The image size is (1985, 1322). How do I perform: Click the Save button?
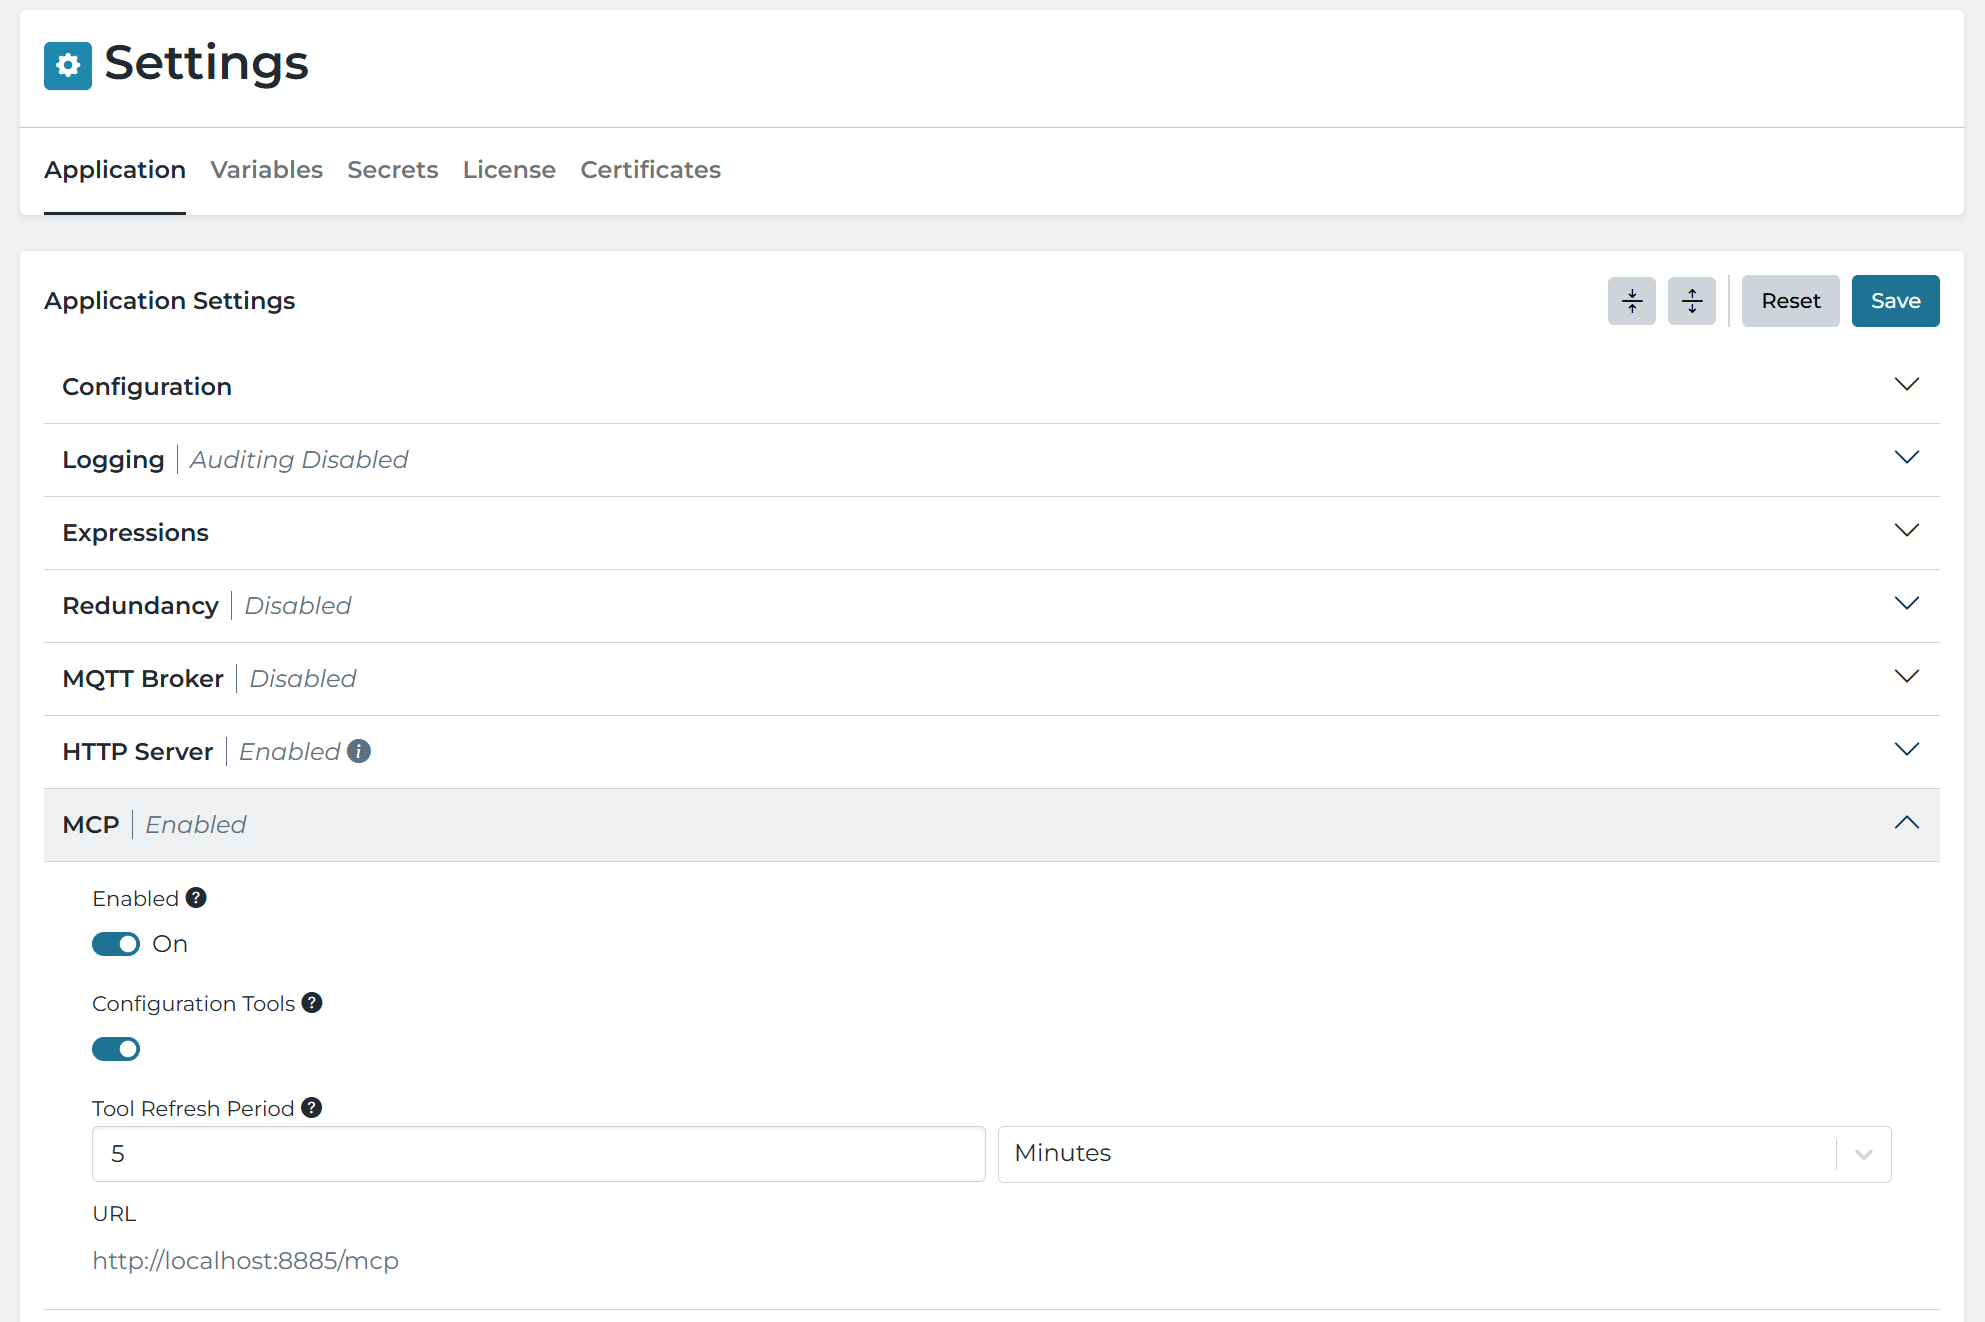tap(1895, 301)
